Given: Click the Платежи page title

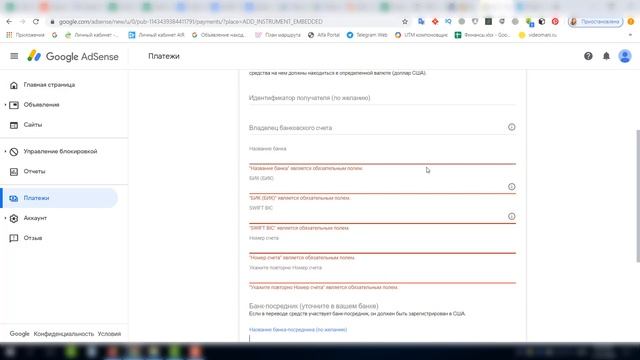Looking at the screenshot, I should [164, 56].
